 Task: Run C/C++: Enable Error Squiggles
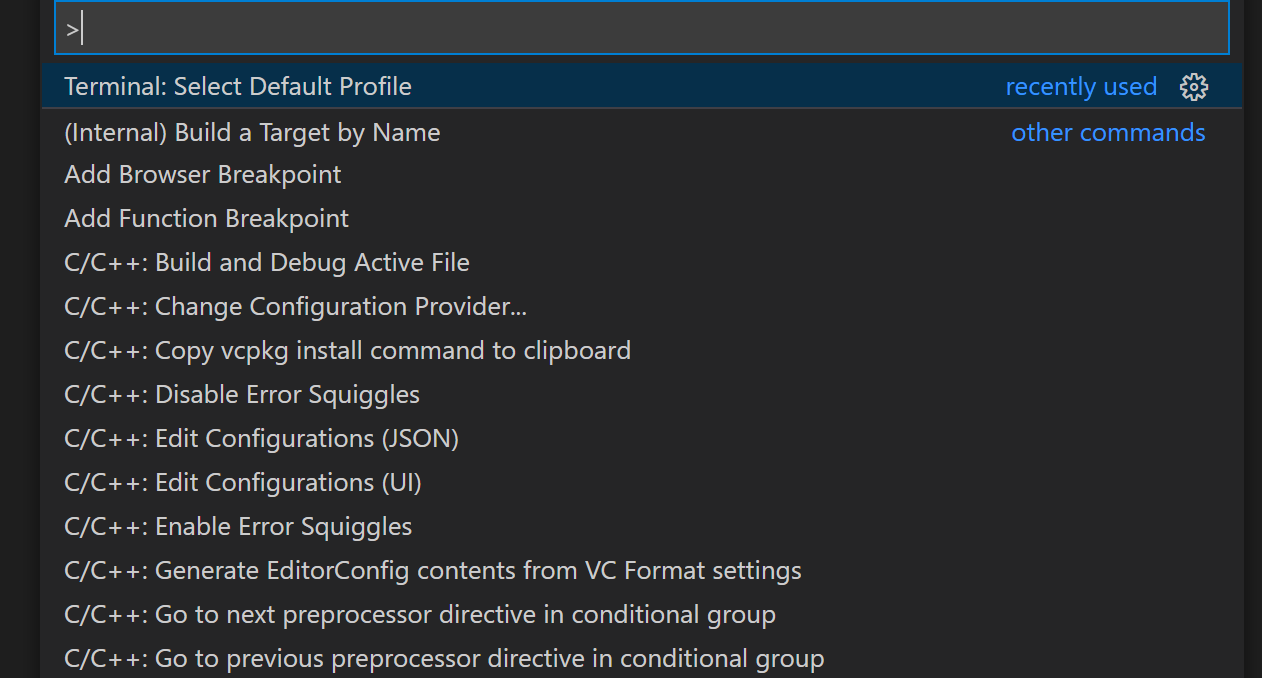click(238, 527)
